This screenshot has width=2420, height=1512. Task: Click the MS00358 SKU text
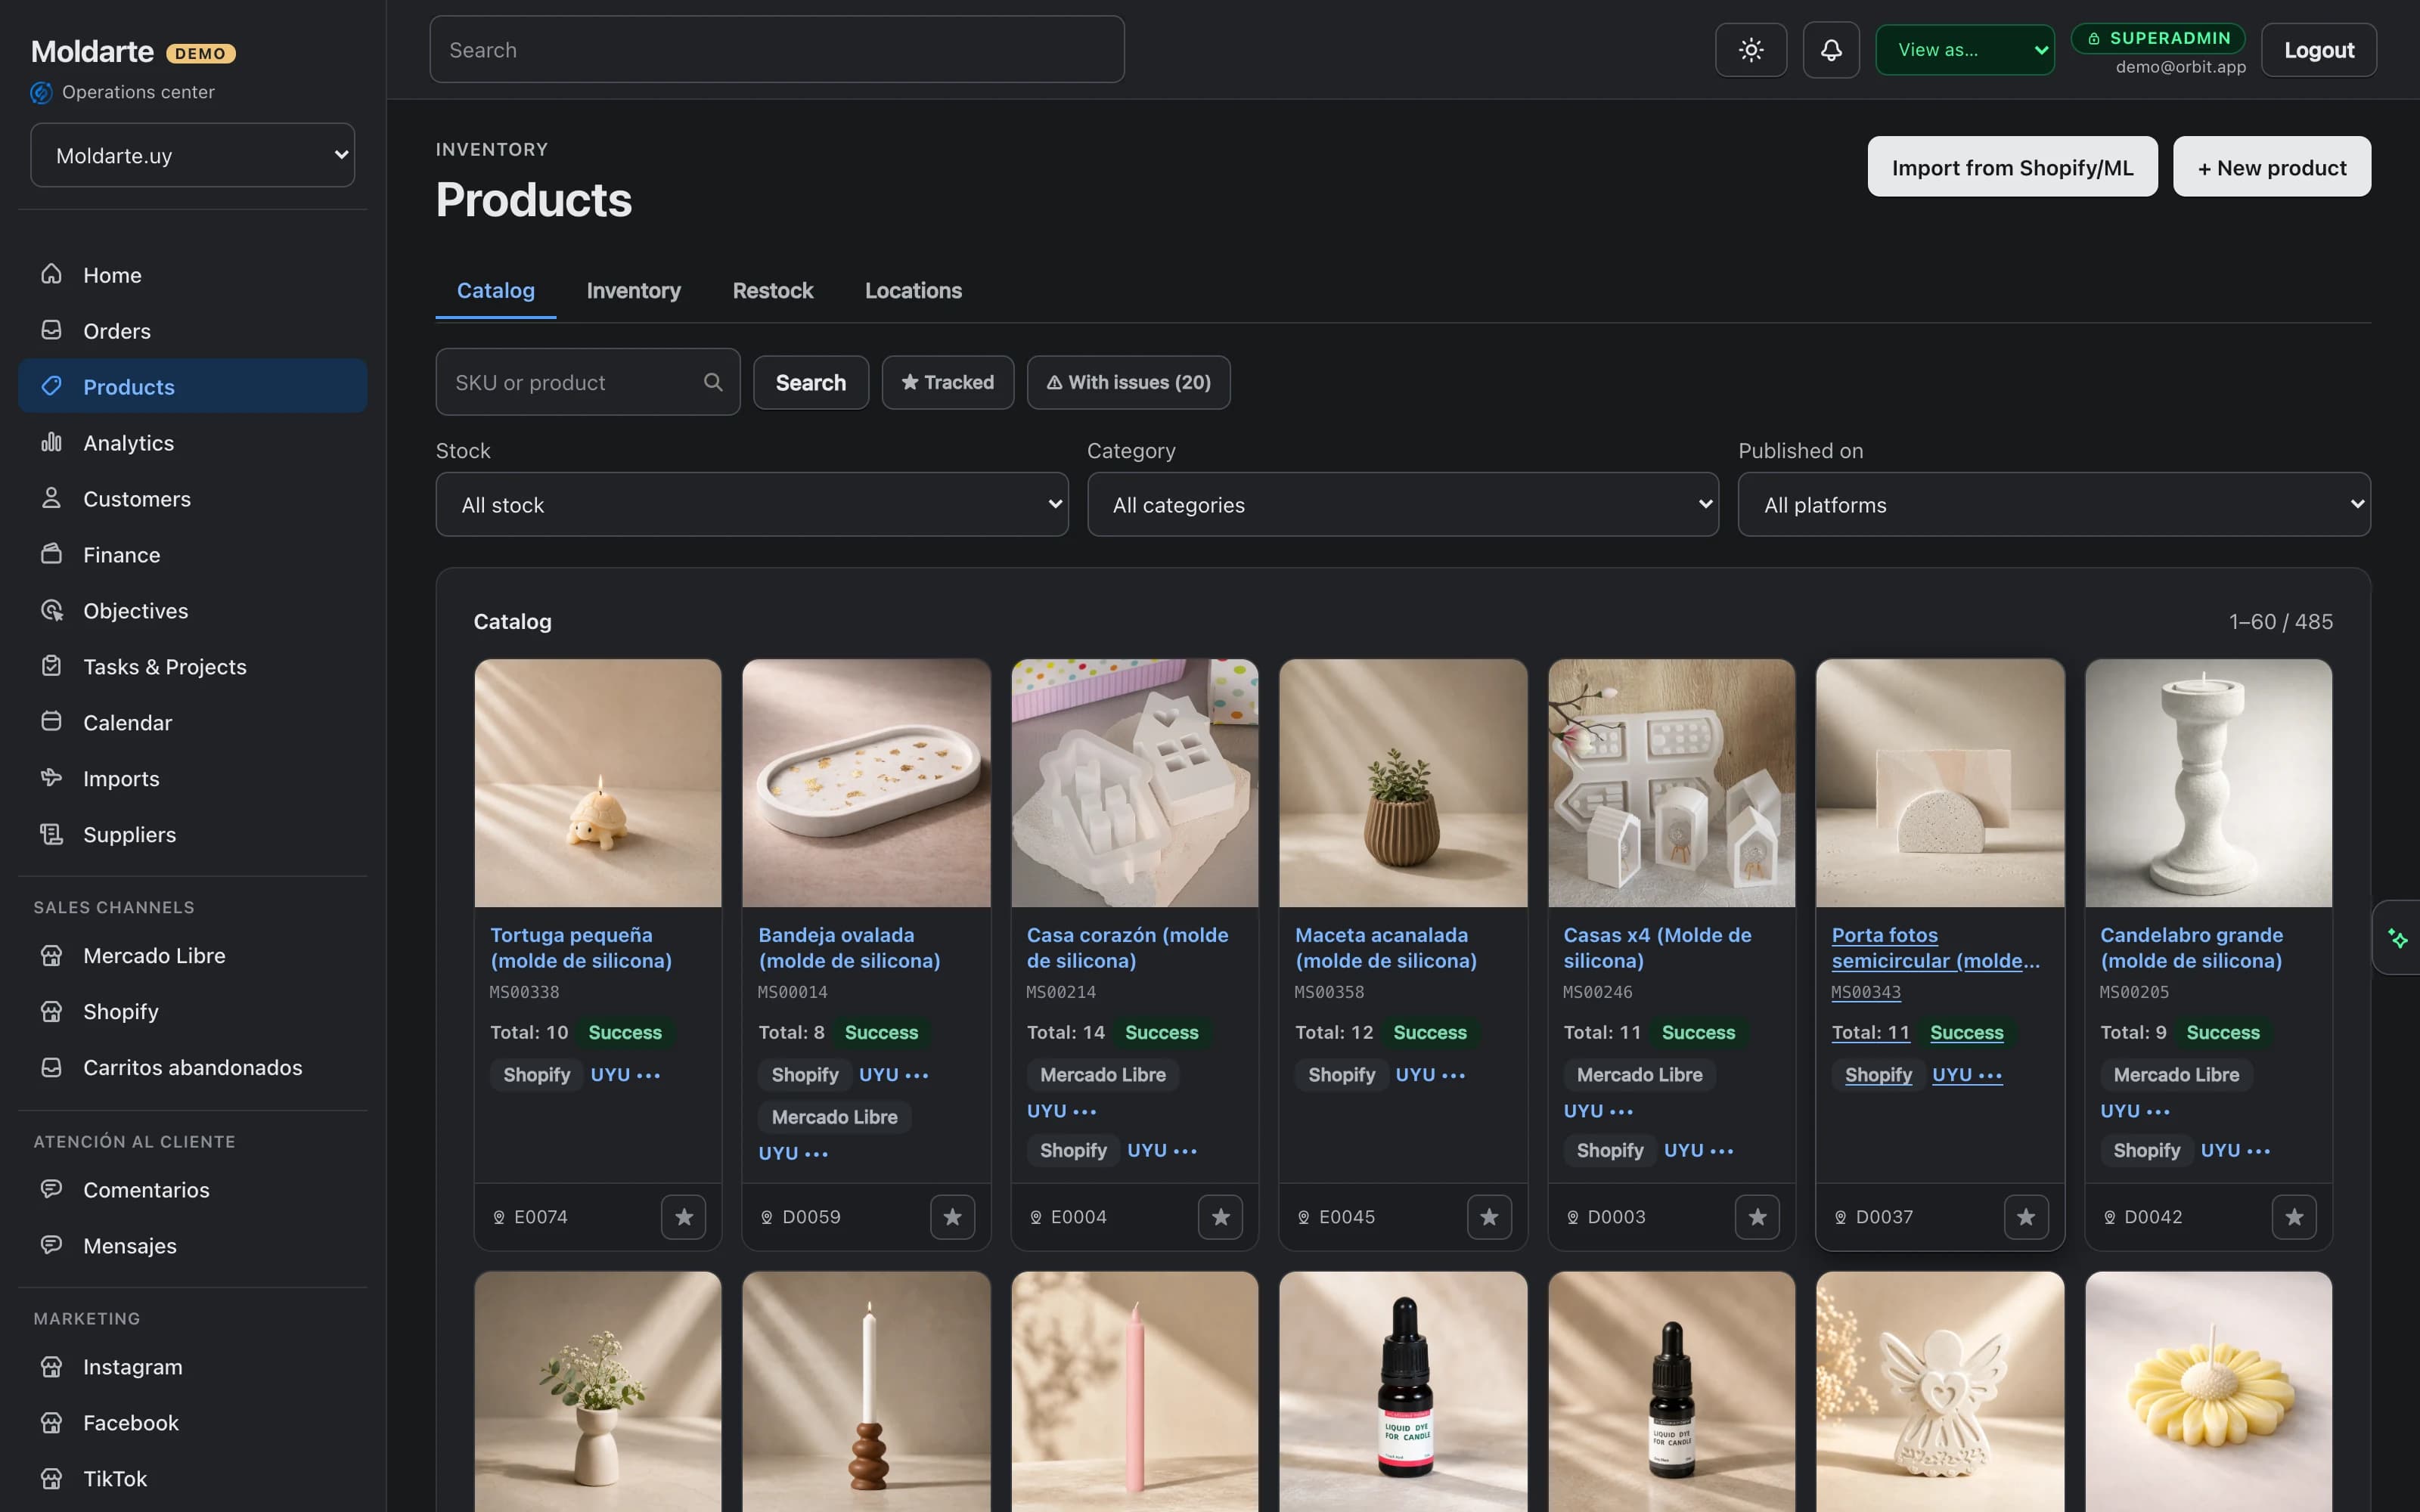1329,992
